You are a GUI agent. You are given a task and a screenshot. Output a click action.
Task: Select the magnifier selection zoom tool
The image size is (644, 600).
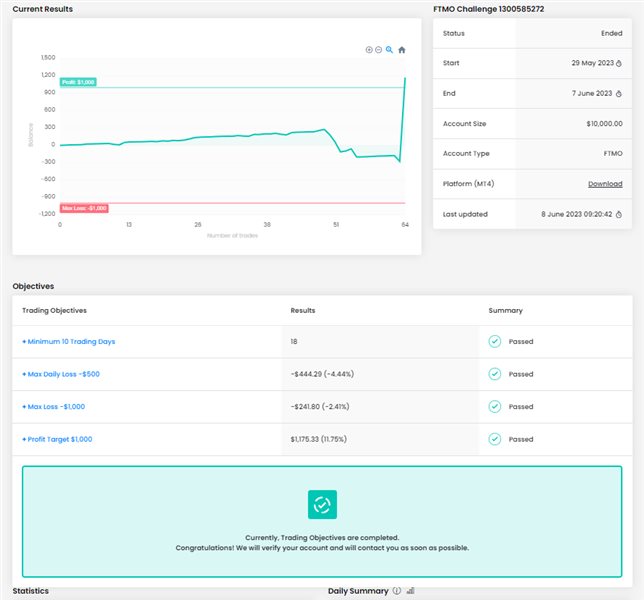389,50
